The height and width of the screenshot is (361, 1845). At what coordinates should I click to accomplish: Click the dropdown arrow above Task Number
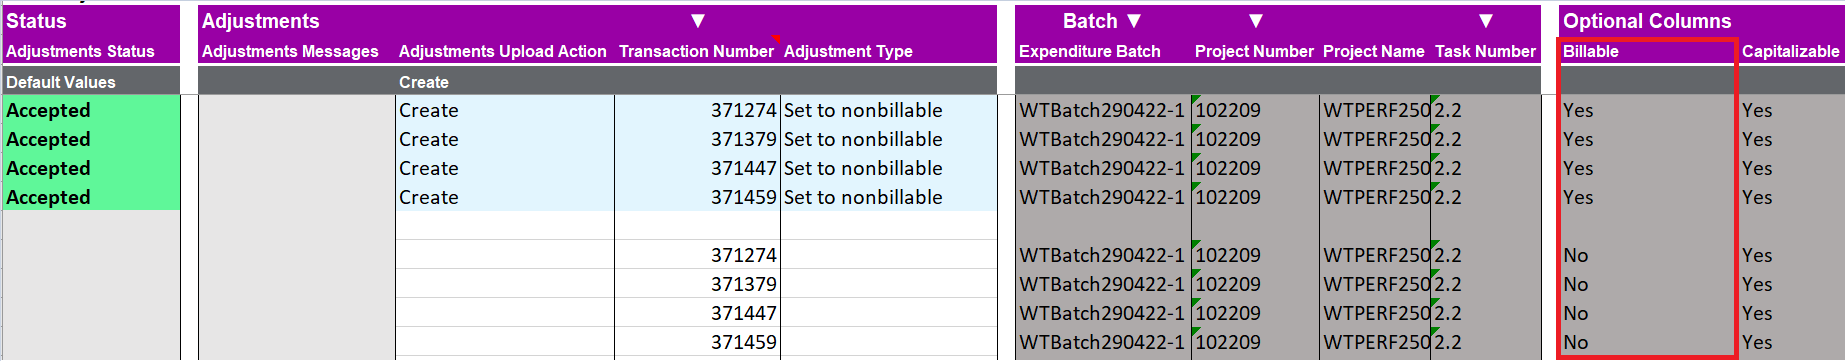click(1486, 21)
